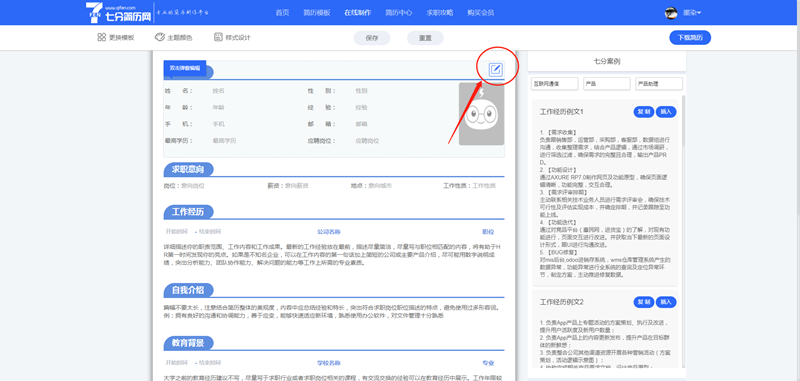Screen dimensions: 800x381
Task: Click the 工作经历例文2 title
Action: pyautogui.click(x=561, y=302)
